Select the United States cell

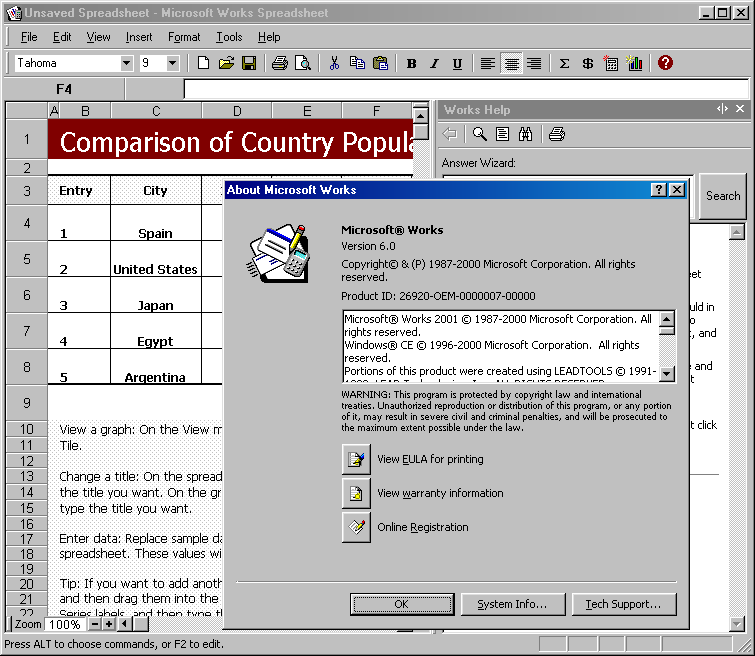coord(156,259)
